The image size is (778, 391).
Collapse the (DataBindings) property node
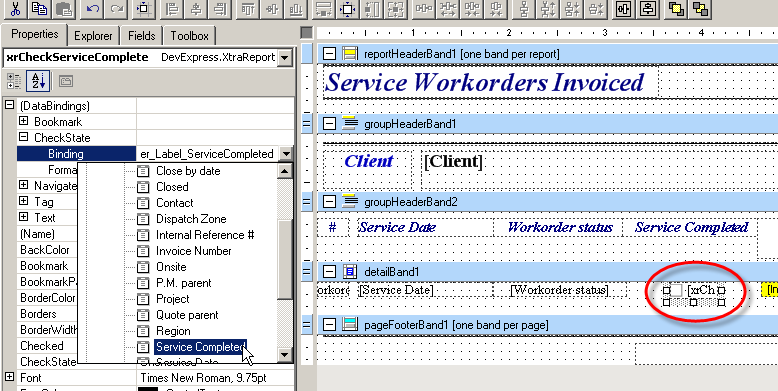pos(9,105)
